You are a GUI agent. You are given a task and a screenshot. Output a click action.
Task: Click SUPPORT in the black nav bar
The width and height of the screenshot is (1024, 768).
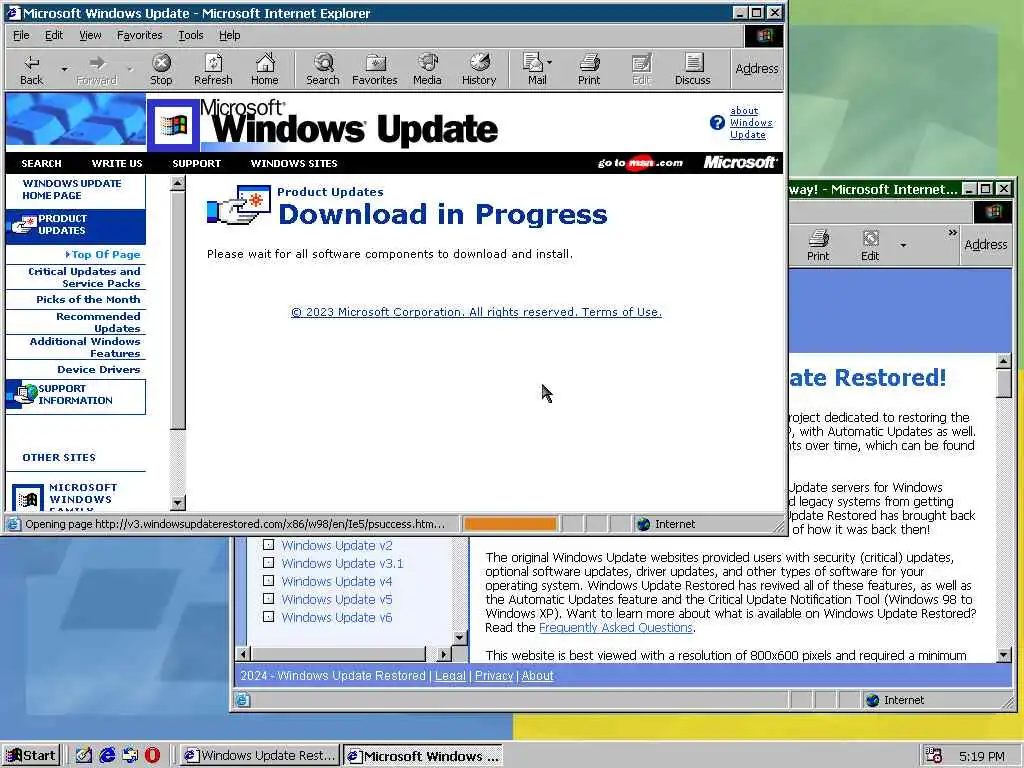click(197, 163)
